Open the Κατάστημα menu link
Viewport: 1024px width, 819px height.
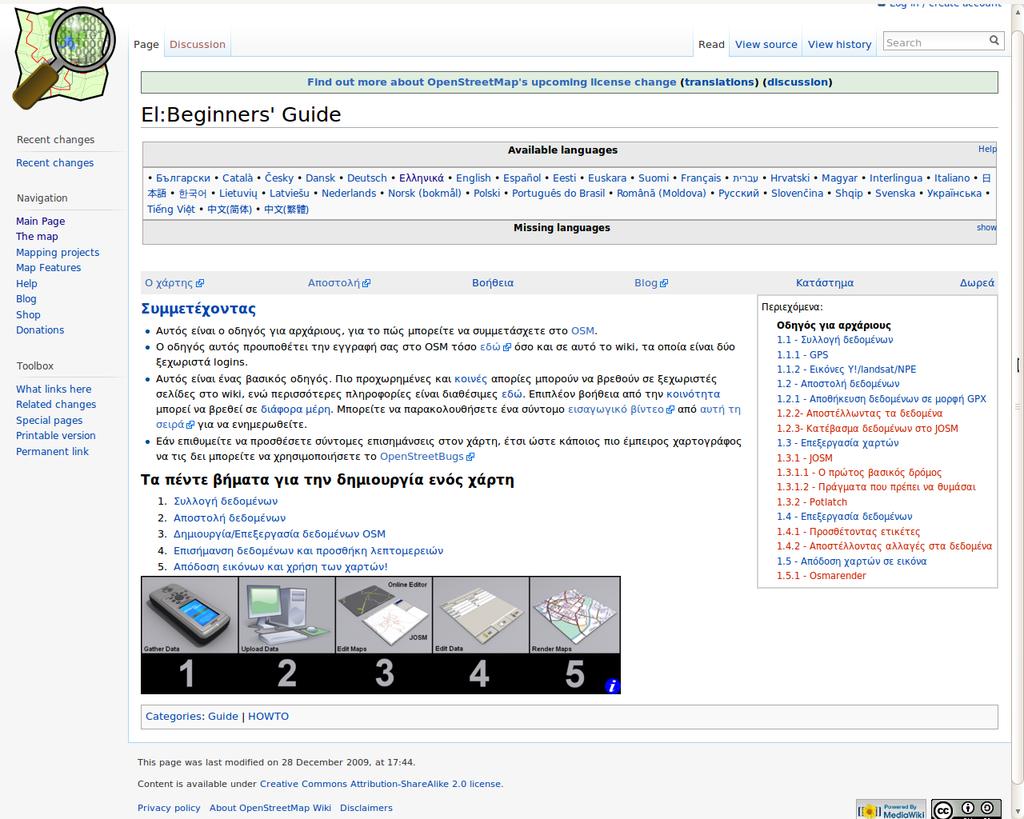click(x=824, y=283)
